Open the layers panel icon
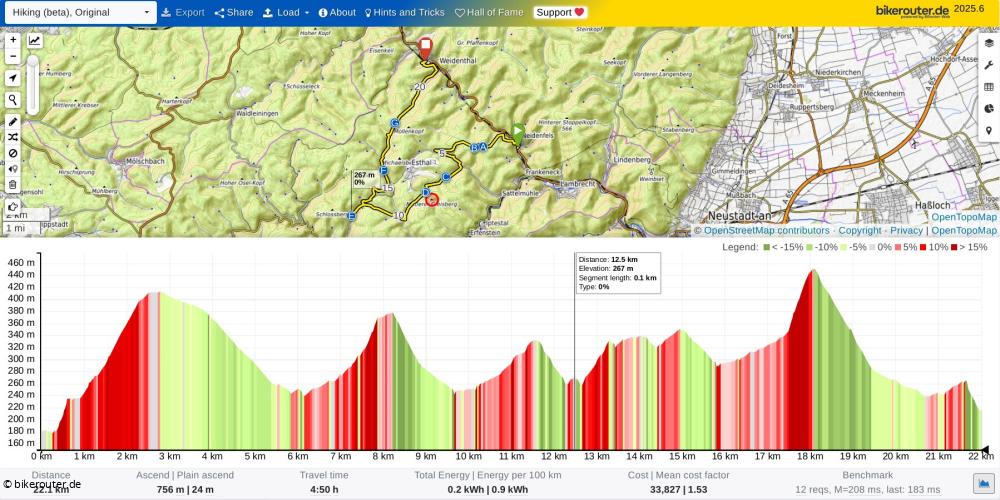Viewport: 1000px width, 500px height. (988, 43)
